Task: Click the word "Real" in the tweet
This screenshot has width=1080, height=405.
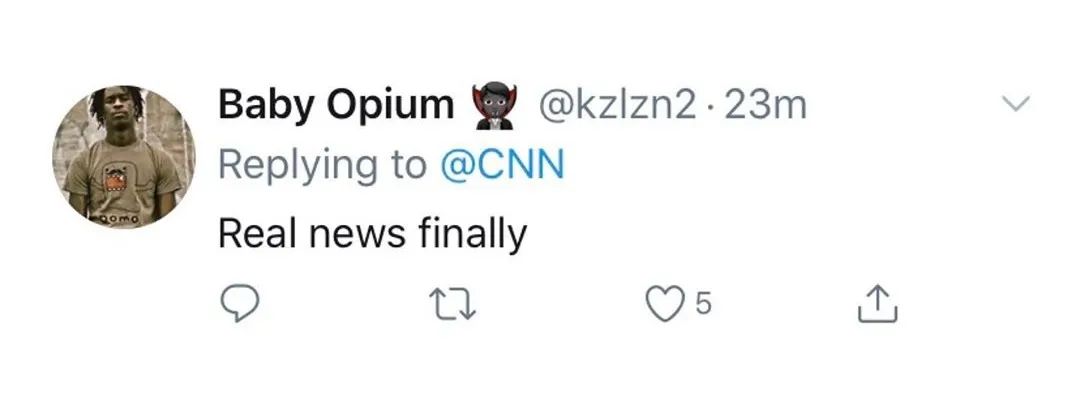Action: tap(255, 234)
